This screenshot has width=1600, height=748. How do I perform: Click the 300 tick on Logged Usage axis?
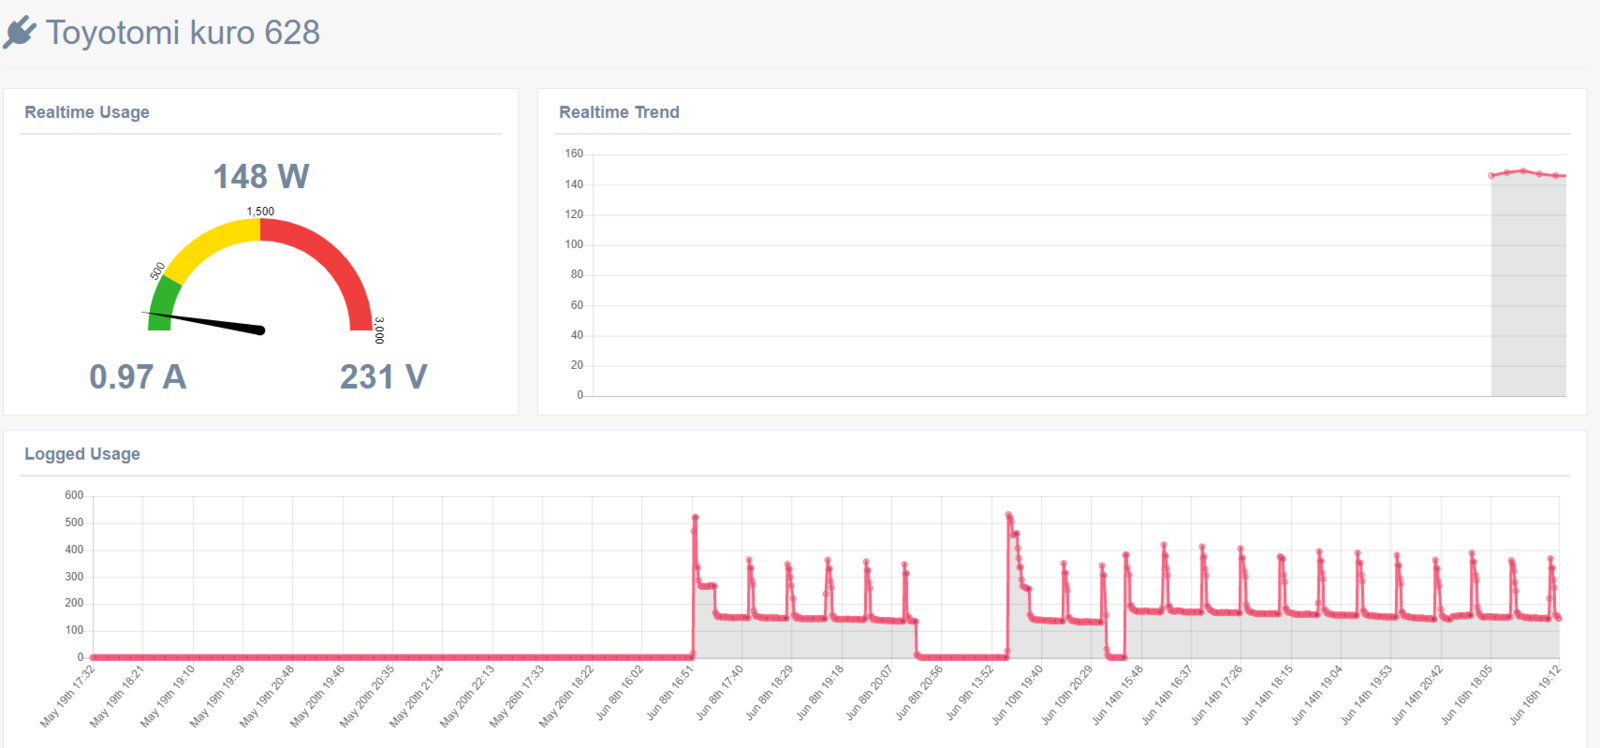pos(74,576)
